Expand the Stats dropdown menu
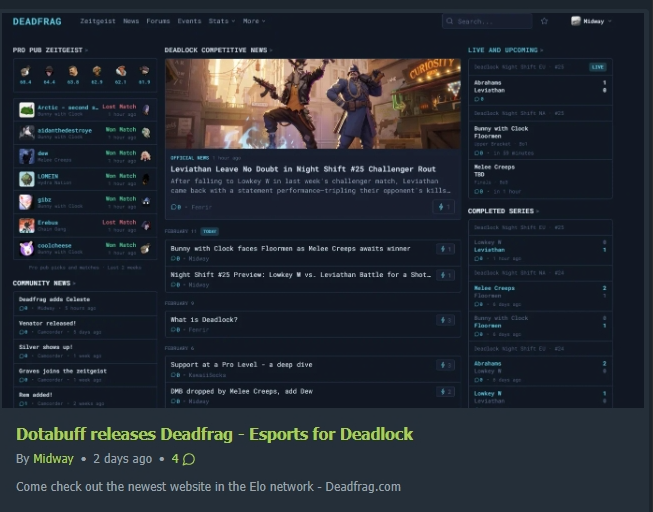 point(222,21)
